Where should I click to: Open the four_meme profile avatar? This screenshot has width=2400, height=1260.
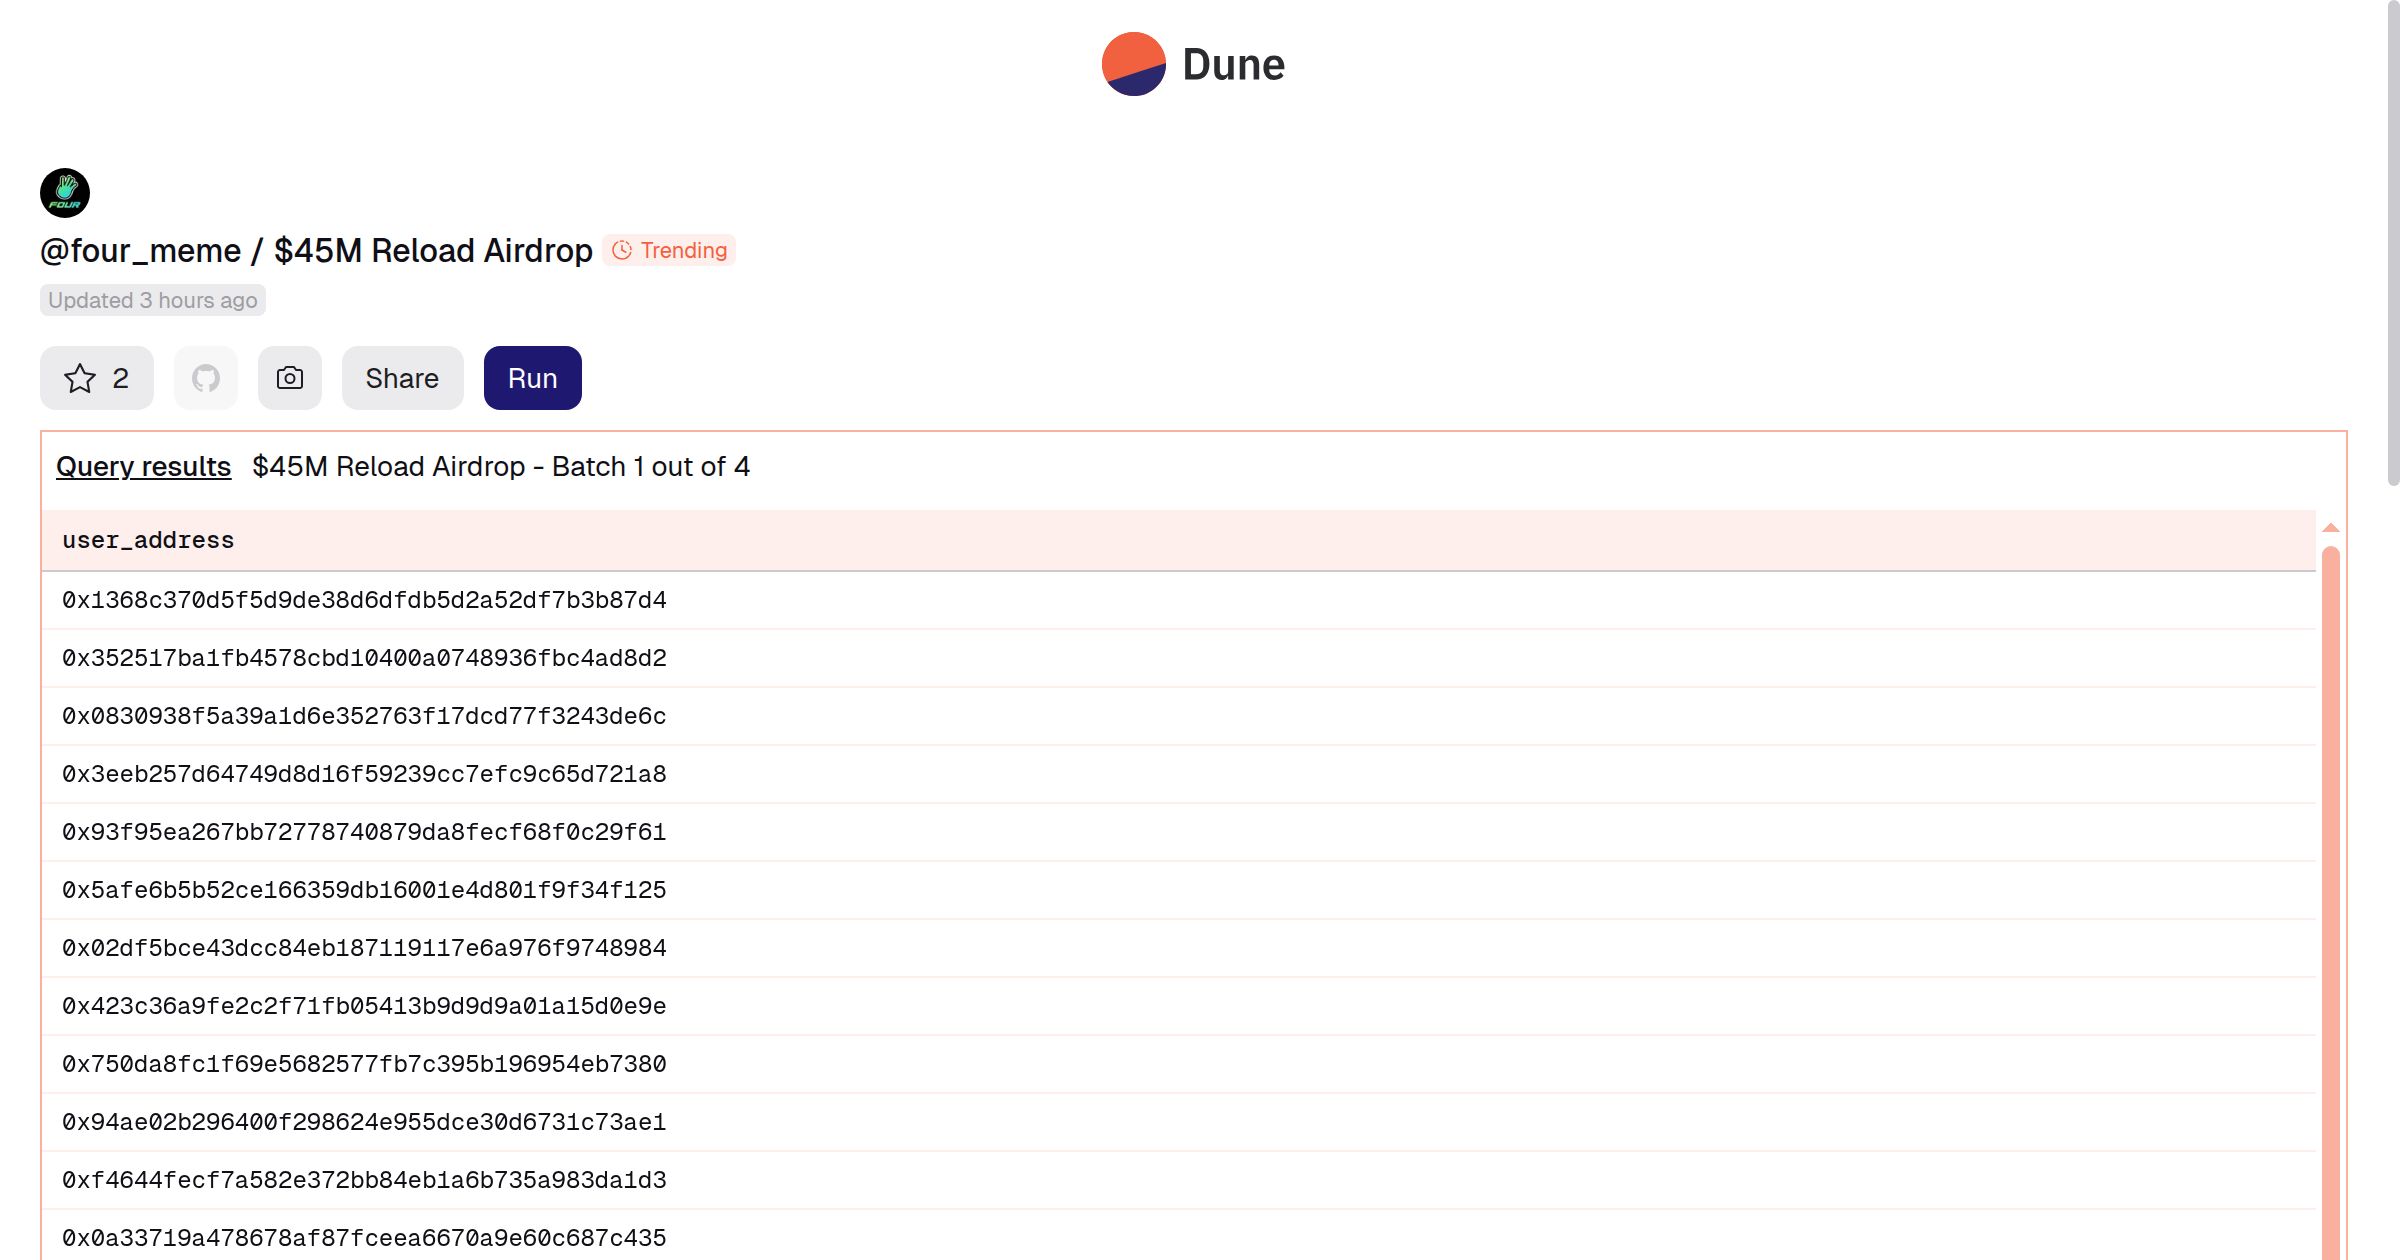coord(65,193)
